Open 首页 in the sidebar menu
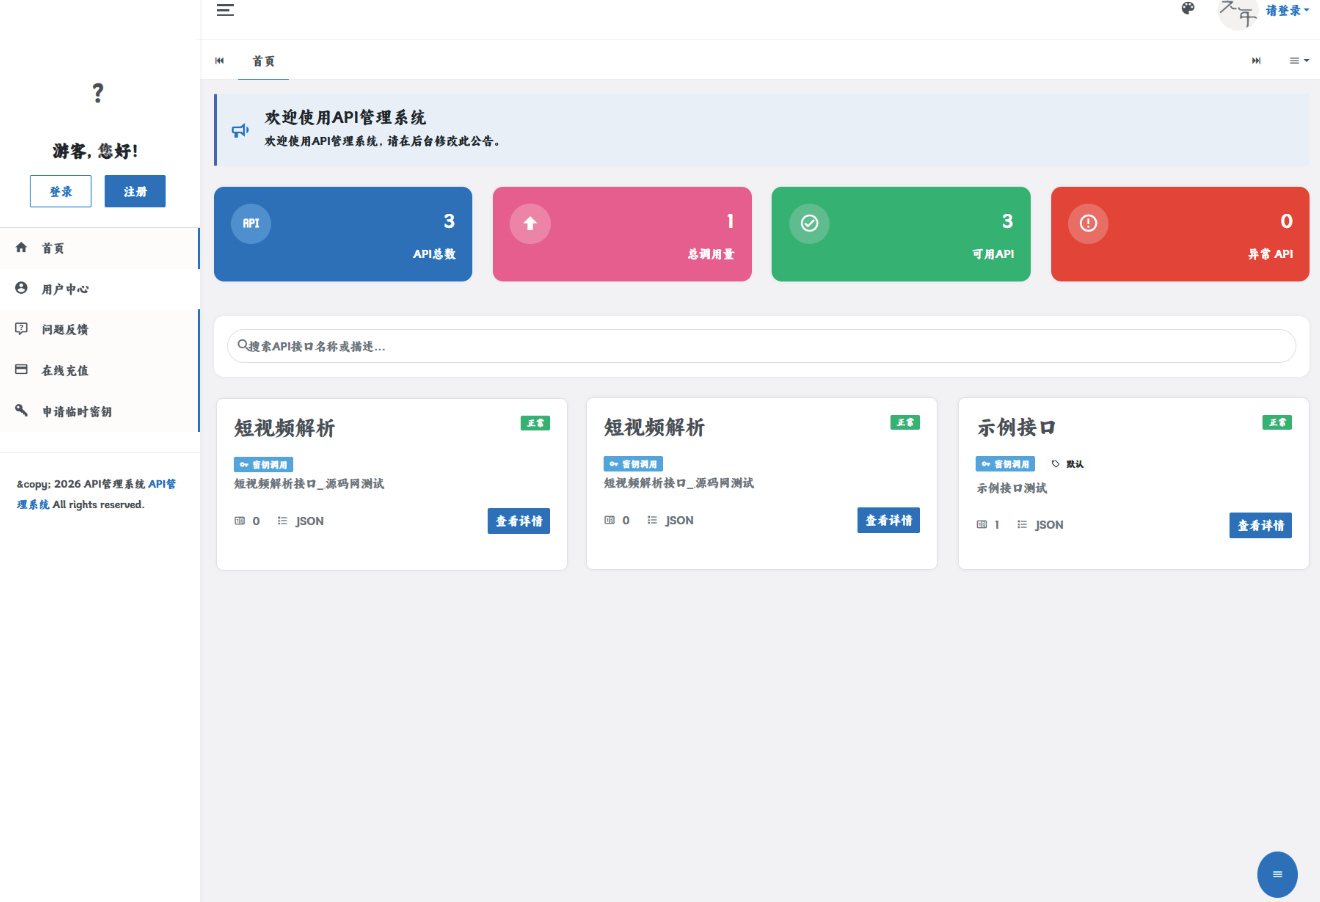The height and width of the screenshot is (902, 1320). tap(100, 248)
